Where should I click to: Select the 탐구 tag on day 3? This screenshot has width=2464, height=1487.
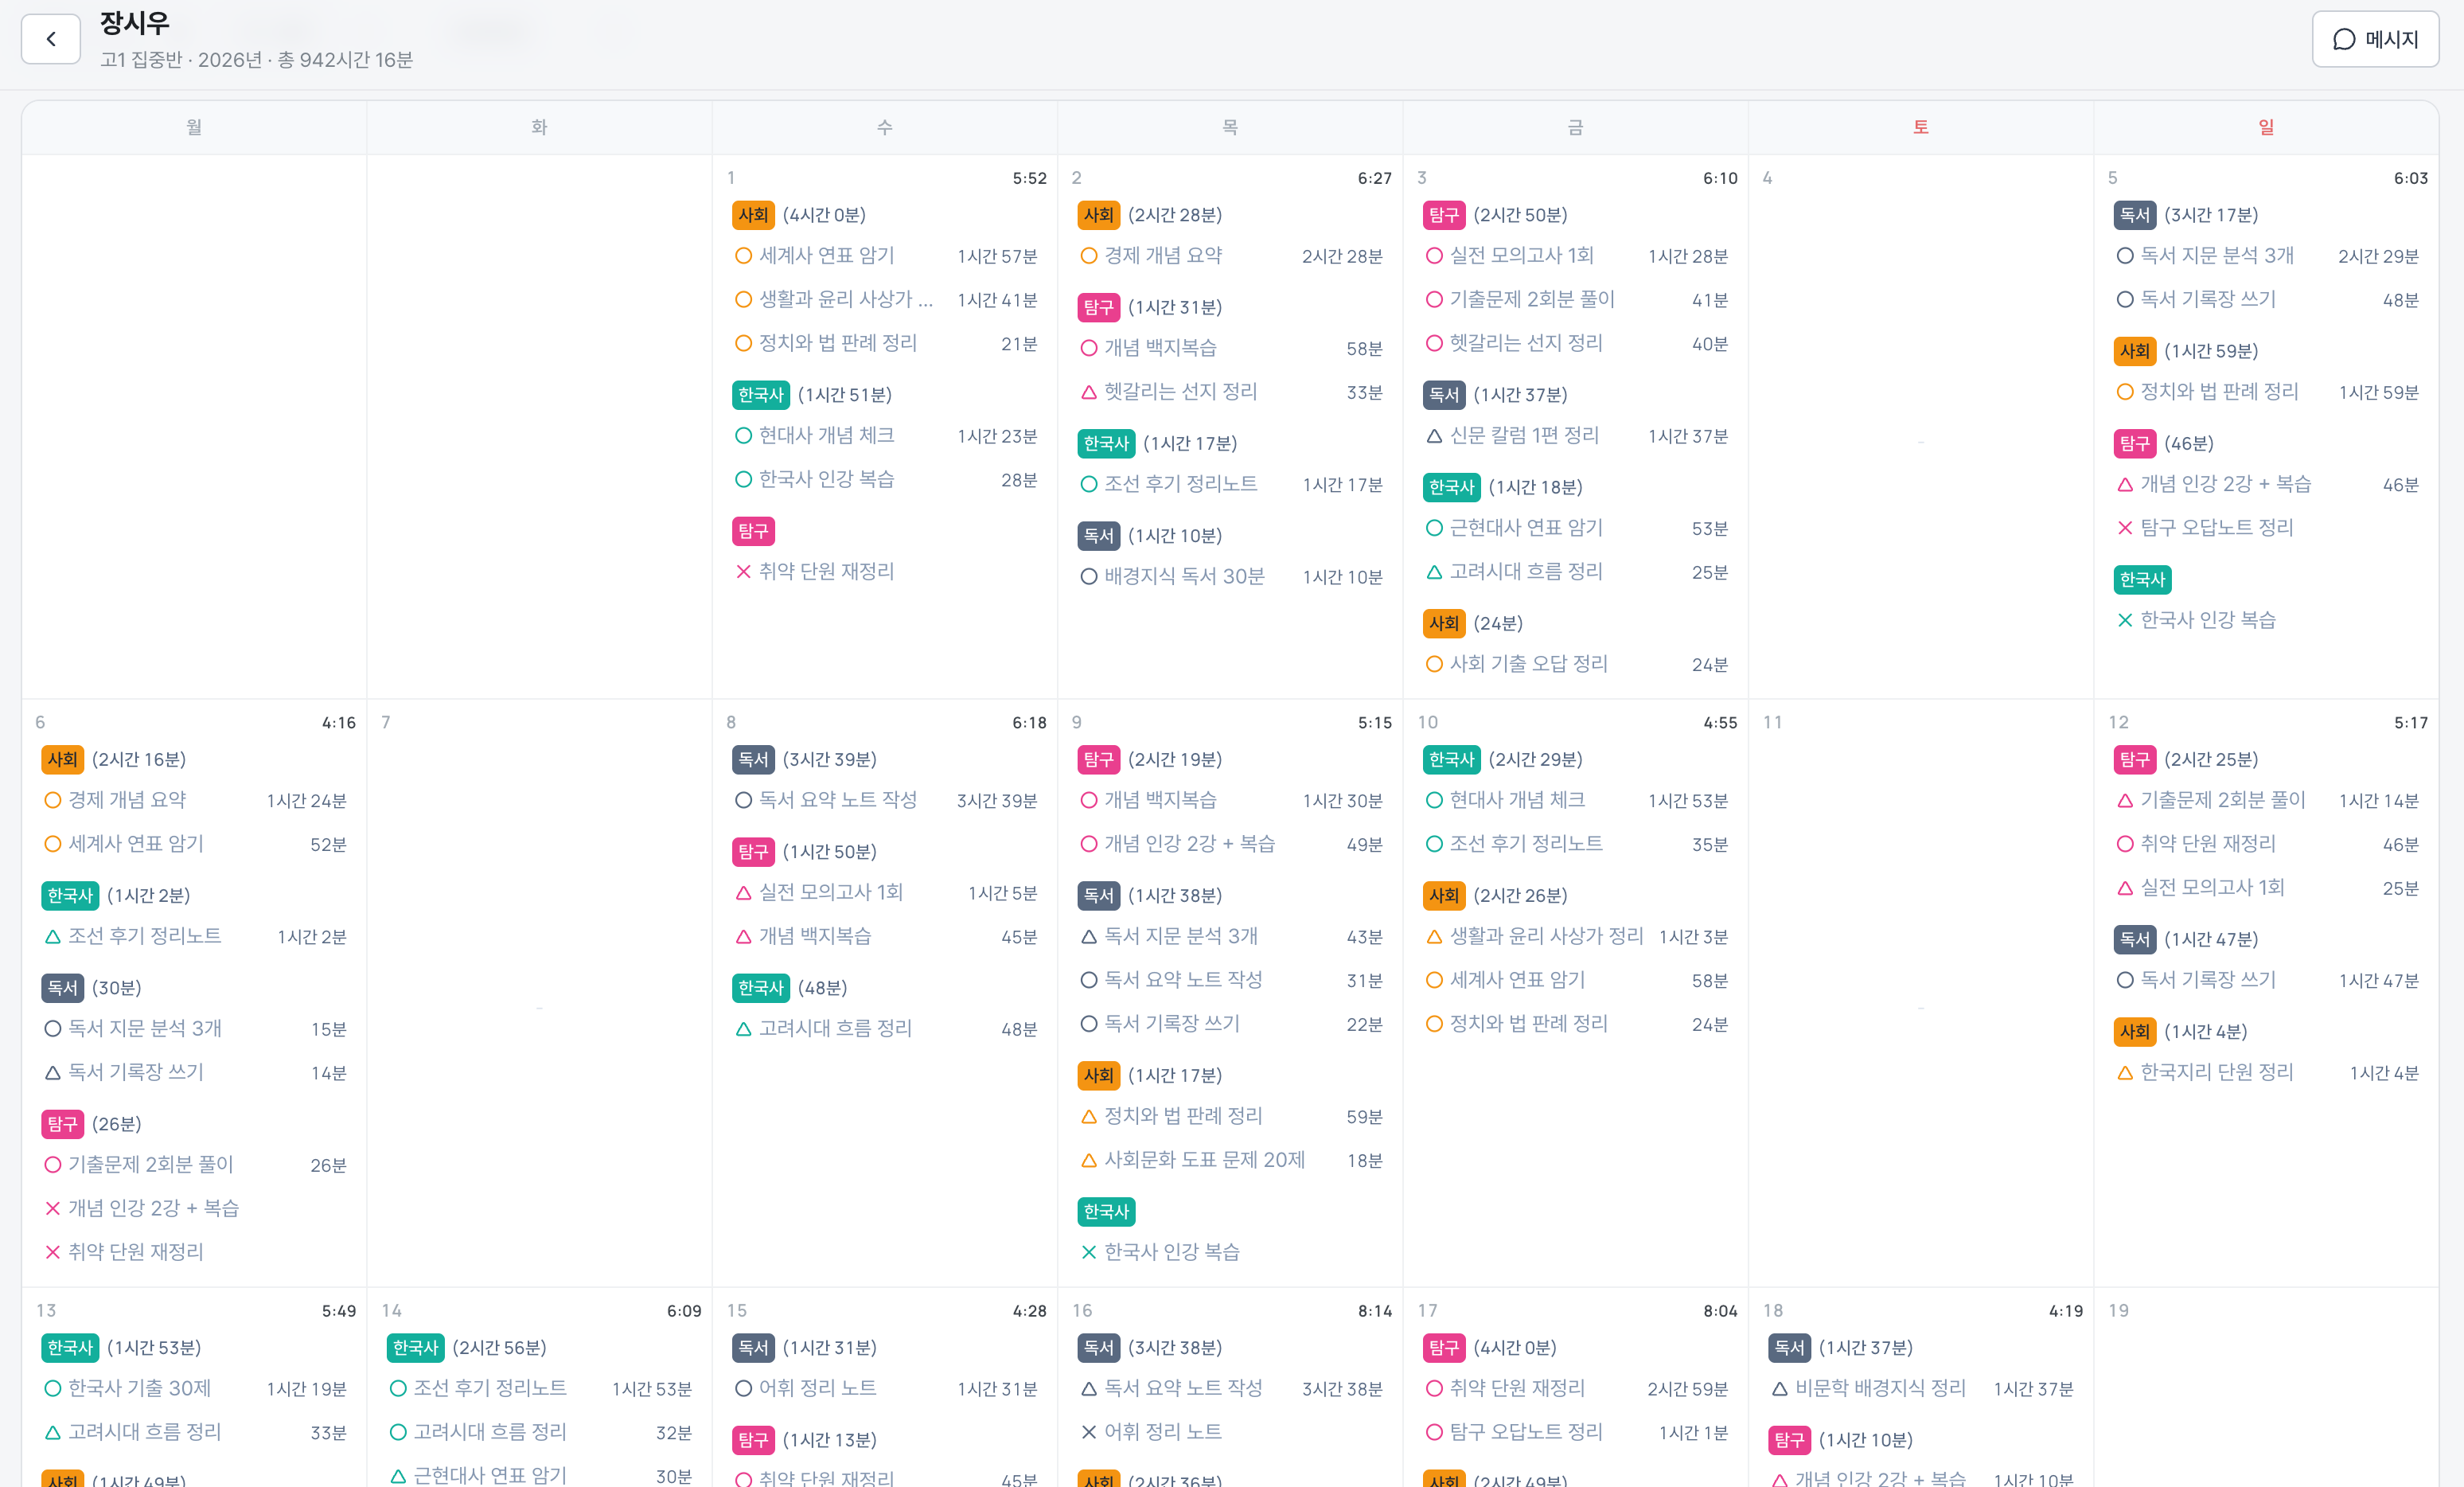click(1443, 215)
